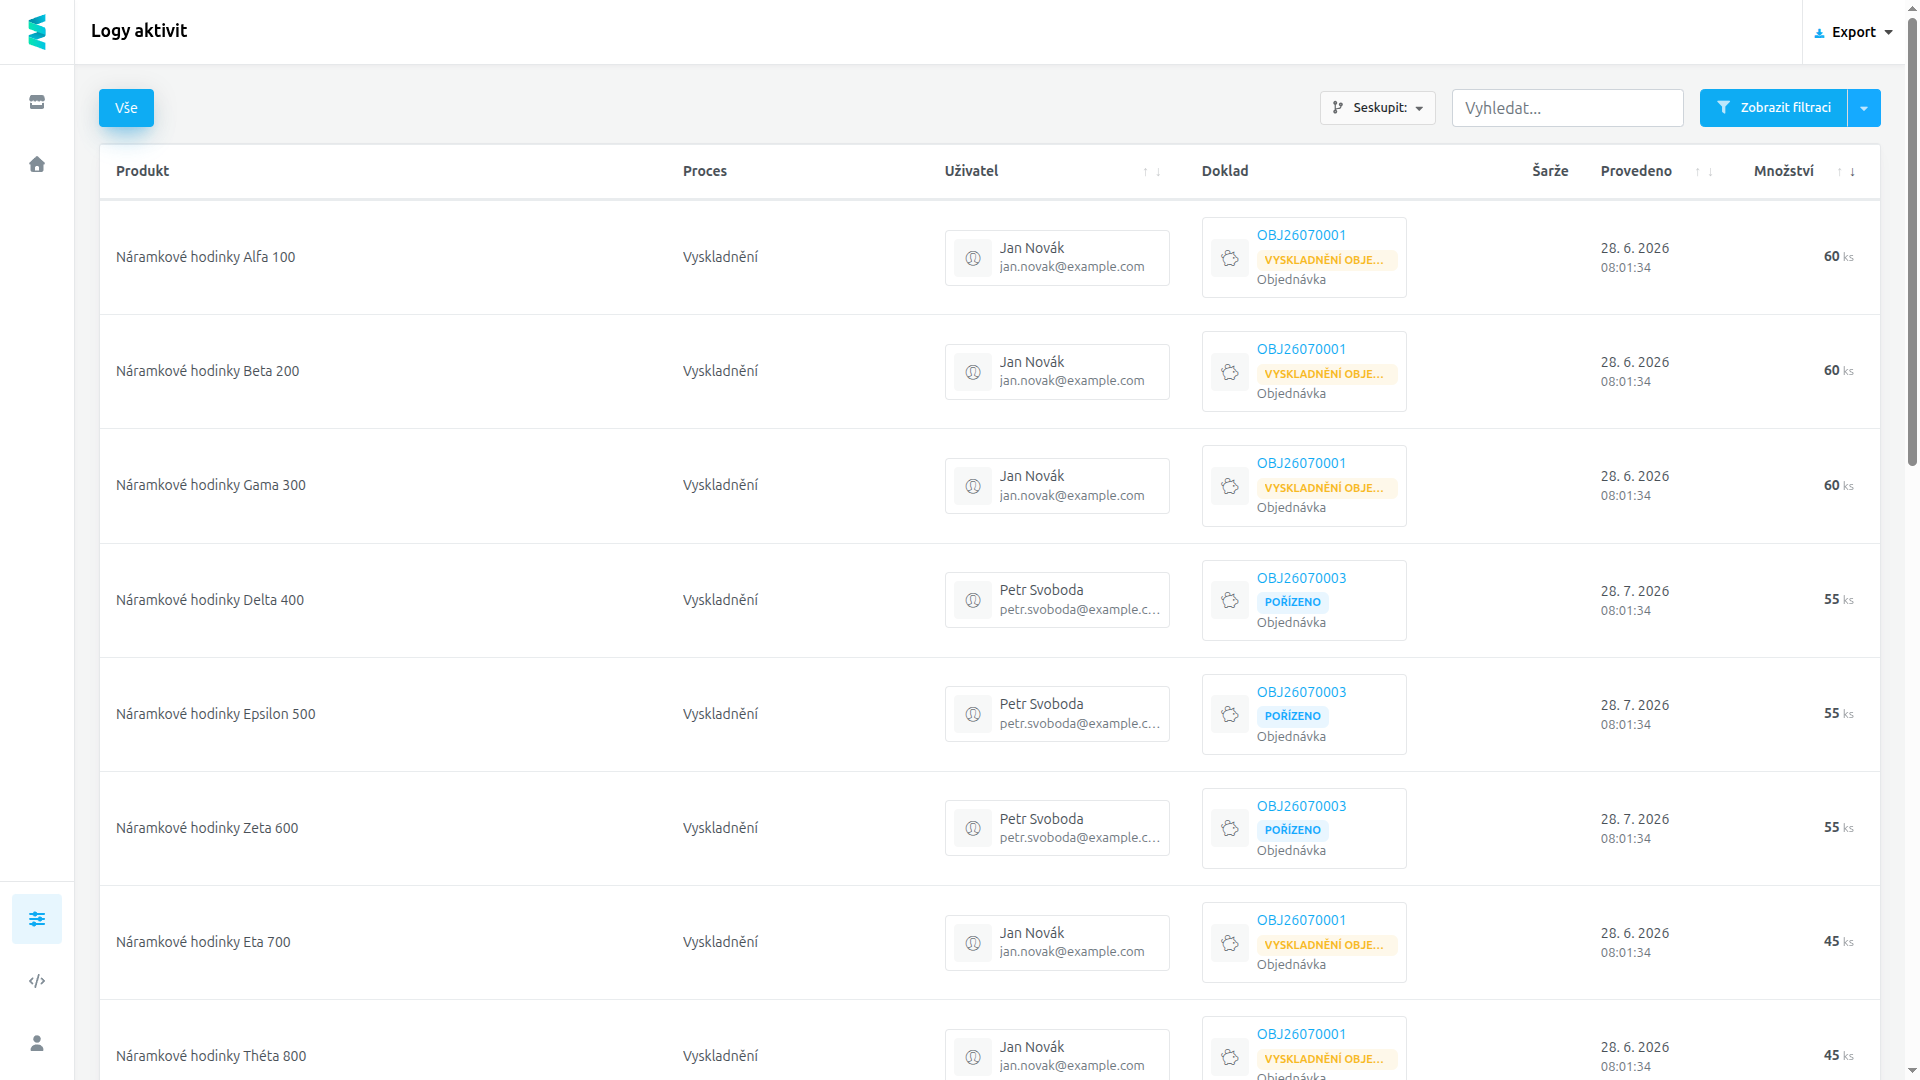Image resolution: width=1920 pixels, height=1080 pixels.
Task: Open the store icon in the sidebar
Action: point(37,102)
